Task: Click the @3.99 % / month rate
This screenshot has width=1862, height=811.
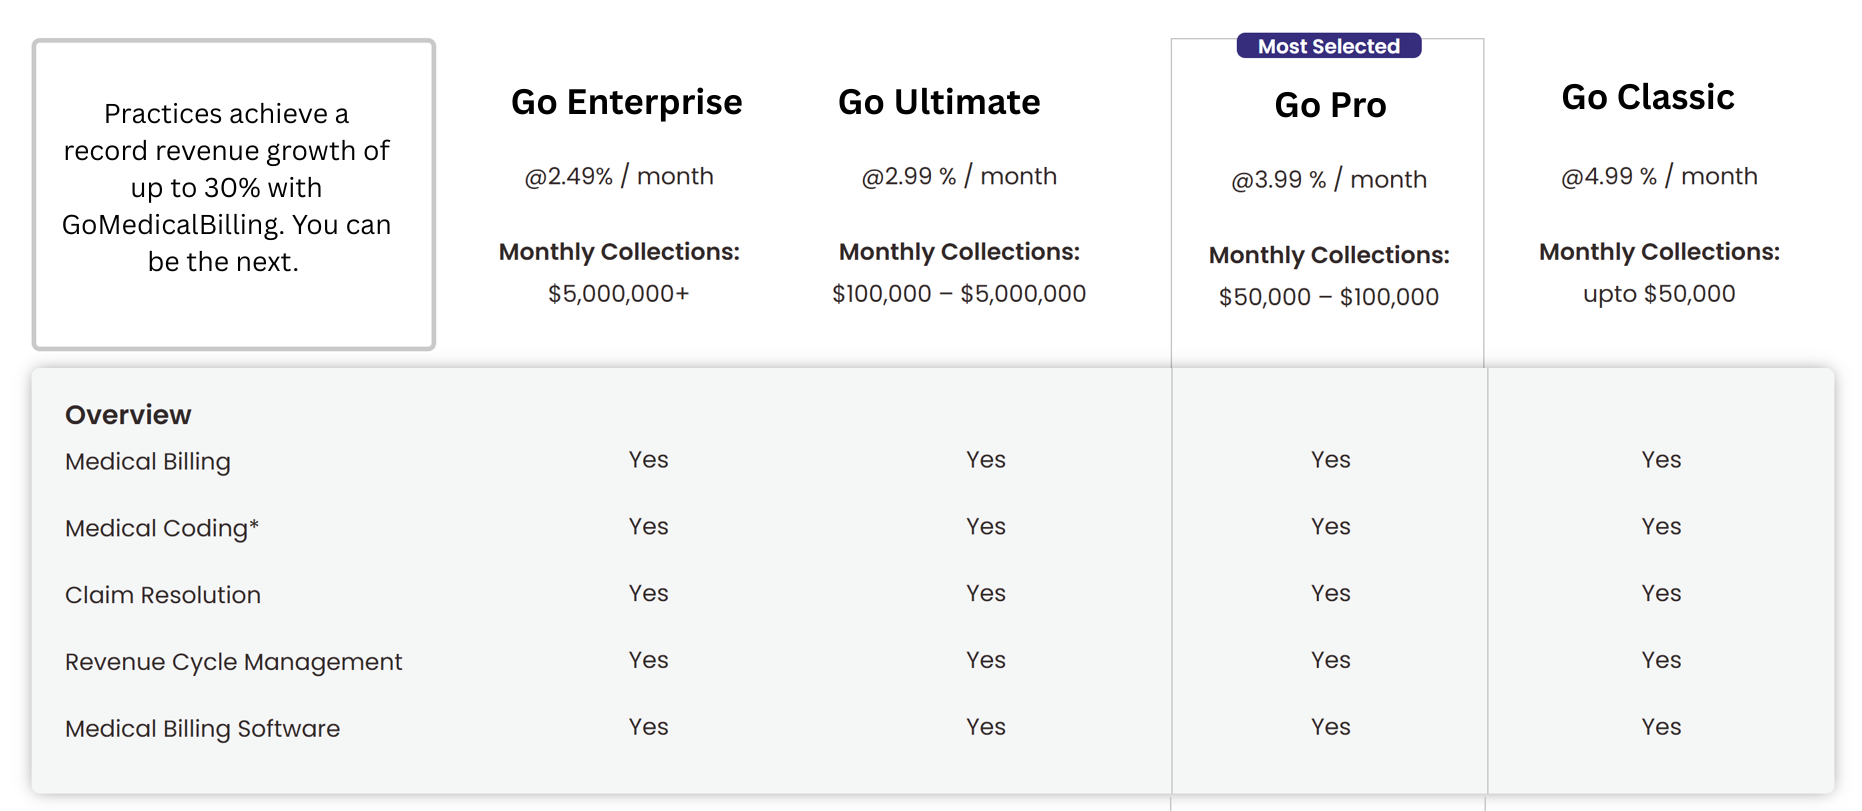Action: 1329,179
